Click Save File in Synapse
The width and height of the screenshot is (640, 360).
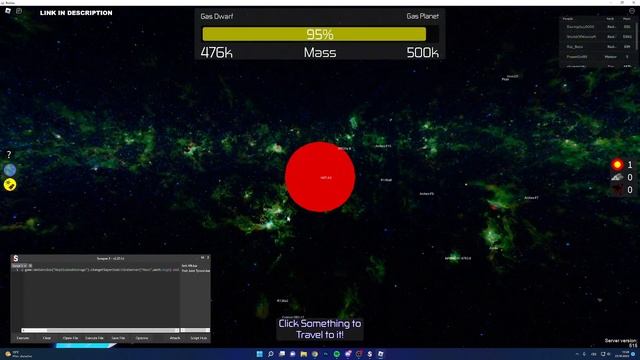tap(118, 338)
